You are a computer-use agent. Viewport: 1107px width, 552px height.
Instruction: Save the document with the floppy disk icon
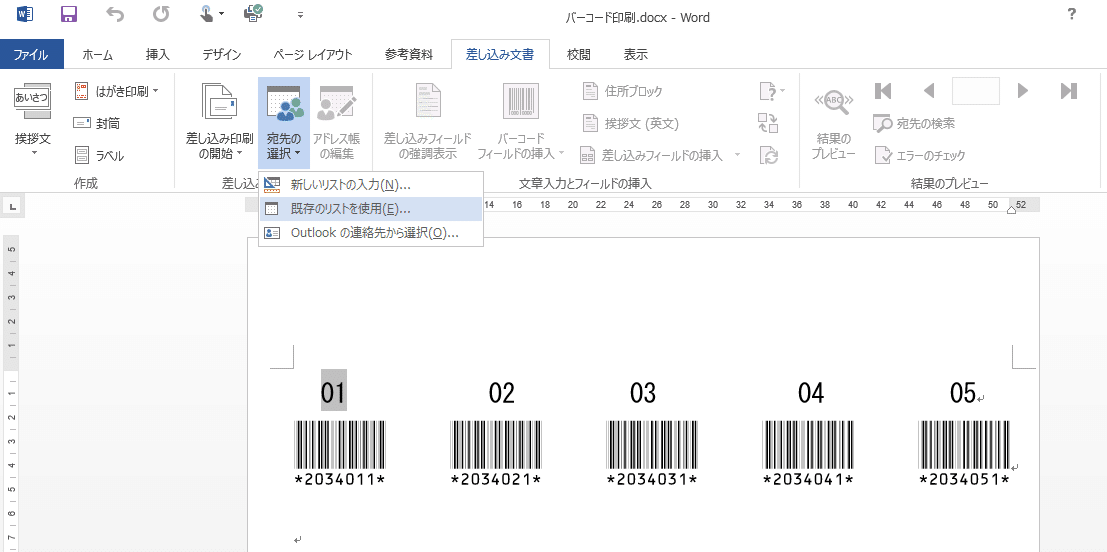coord(69,13)
